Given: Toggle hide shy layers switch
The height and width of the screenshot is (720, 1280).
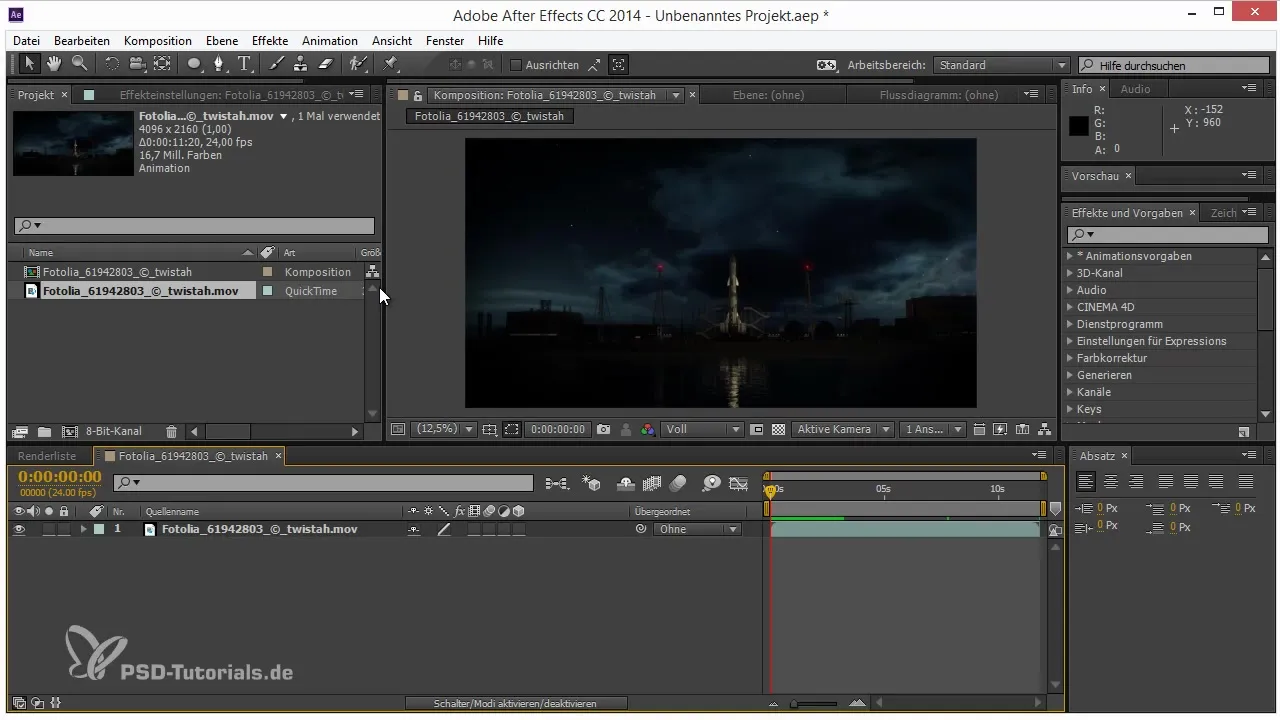Looking at the screenshot, I should 626,484.
